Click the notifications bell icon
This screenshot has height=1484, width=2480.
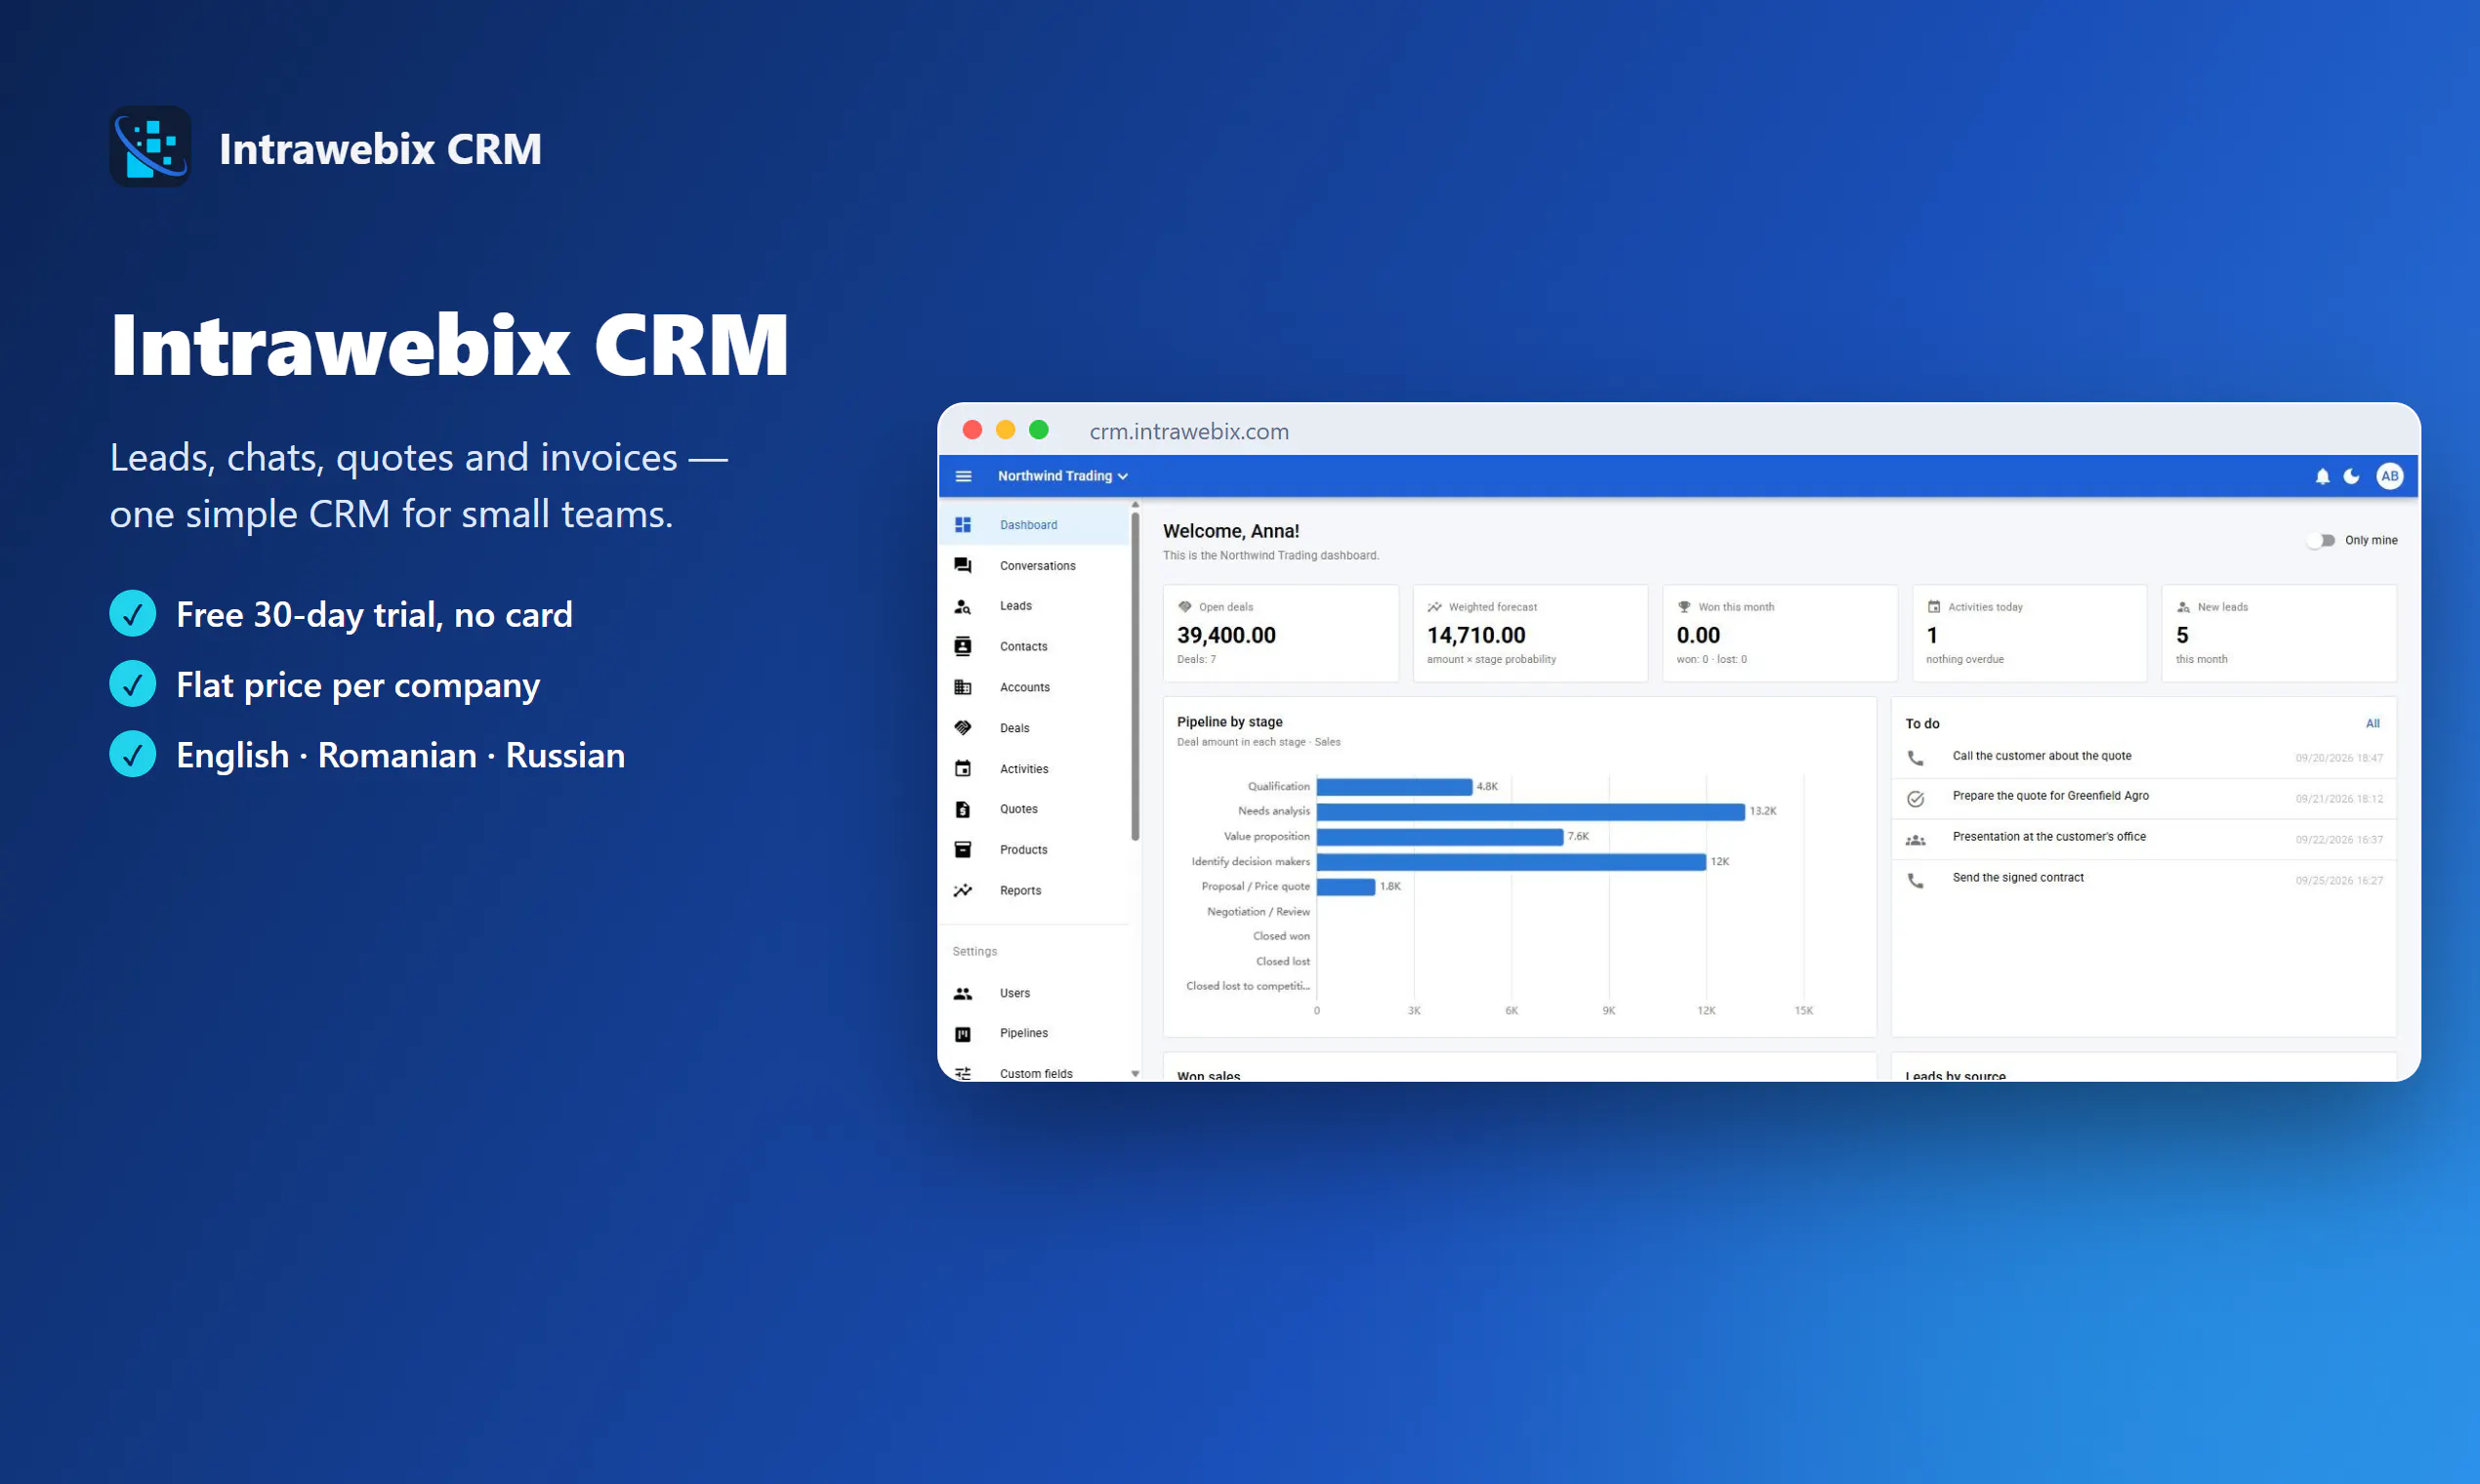click(2322, 476)
